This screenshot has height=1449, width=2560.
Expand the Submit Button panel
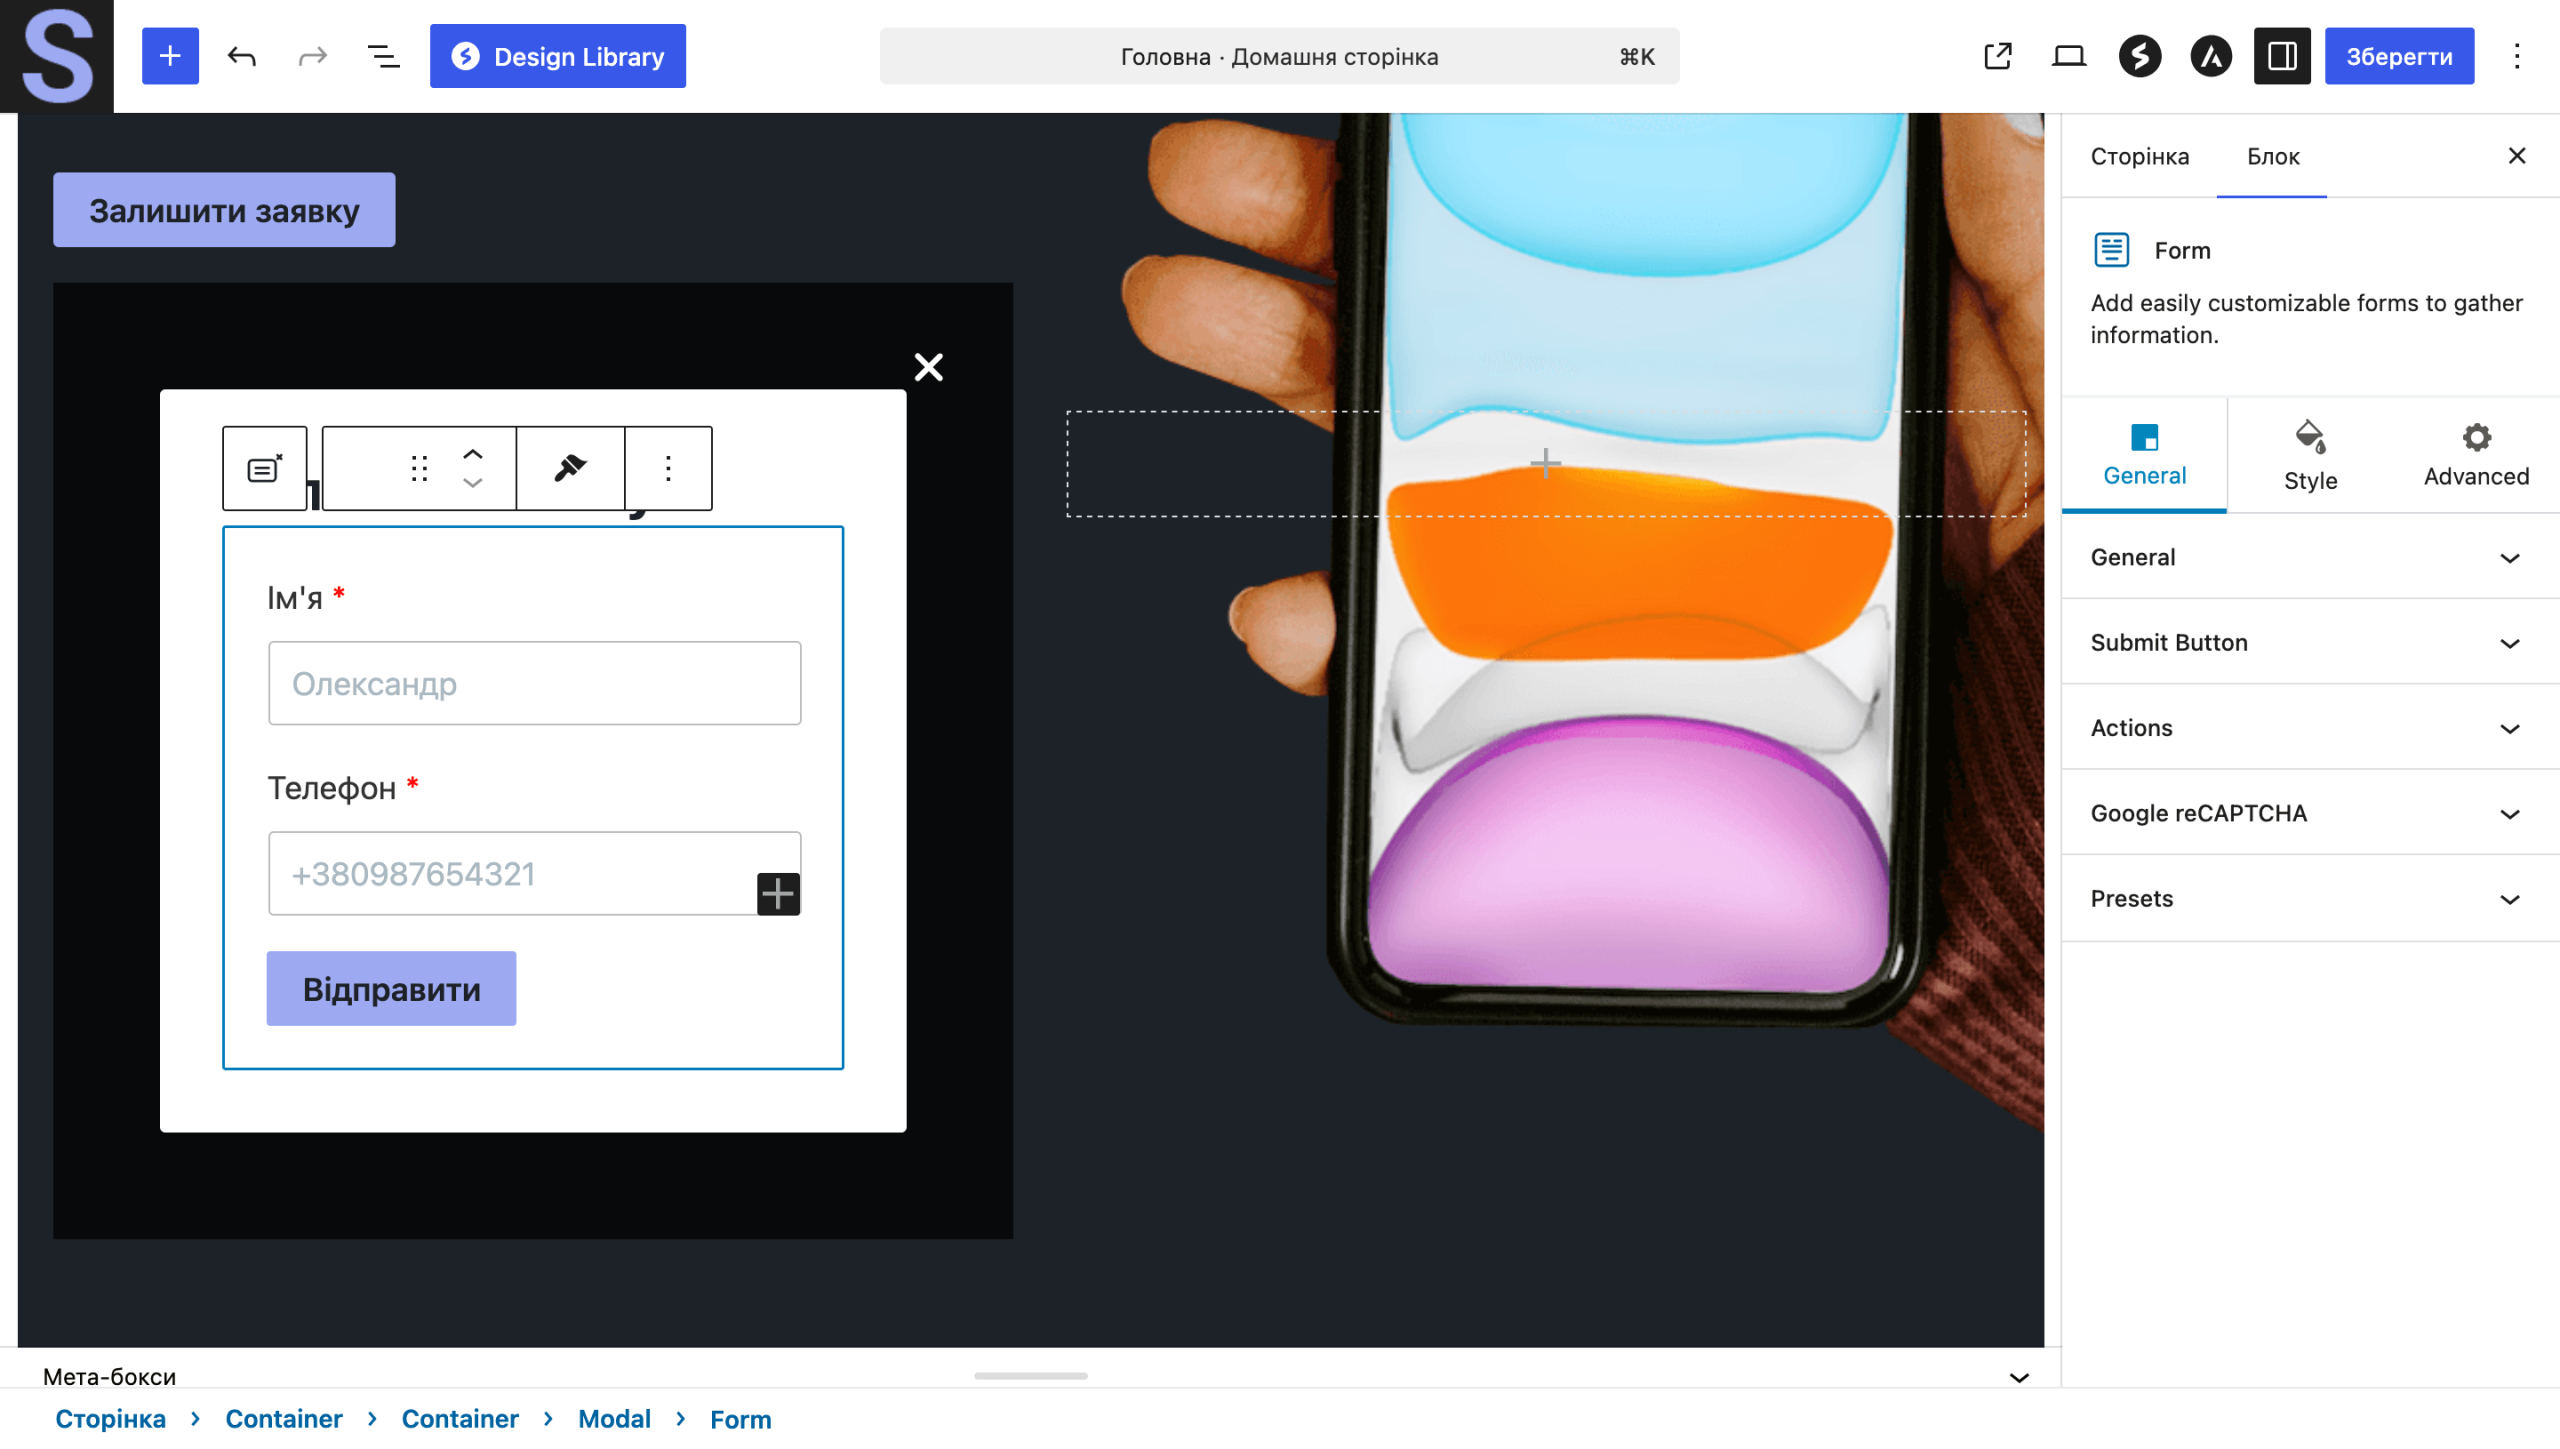(x=2310, y=642)
